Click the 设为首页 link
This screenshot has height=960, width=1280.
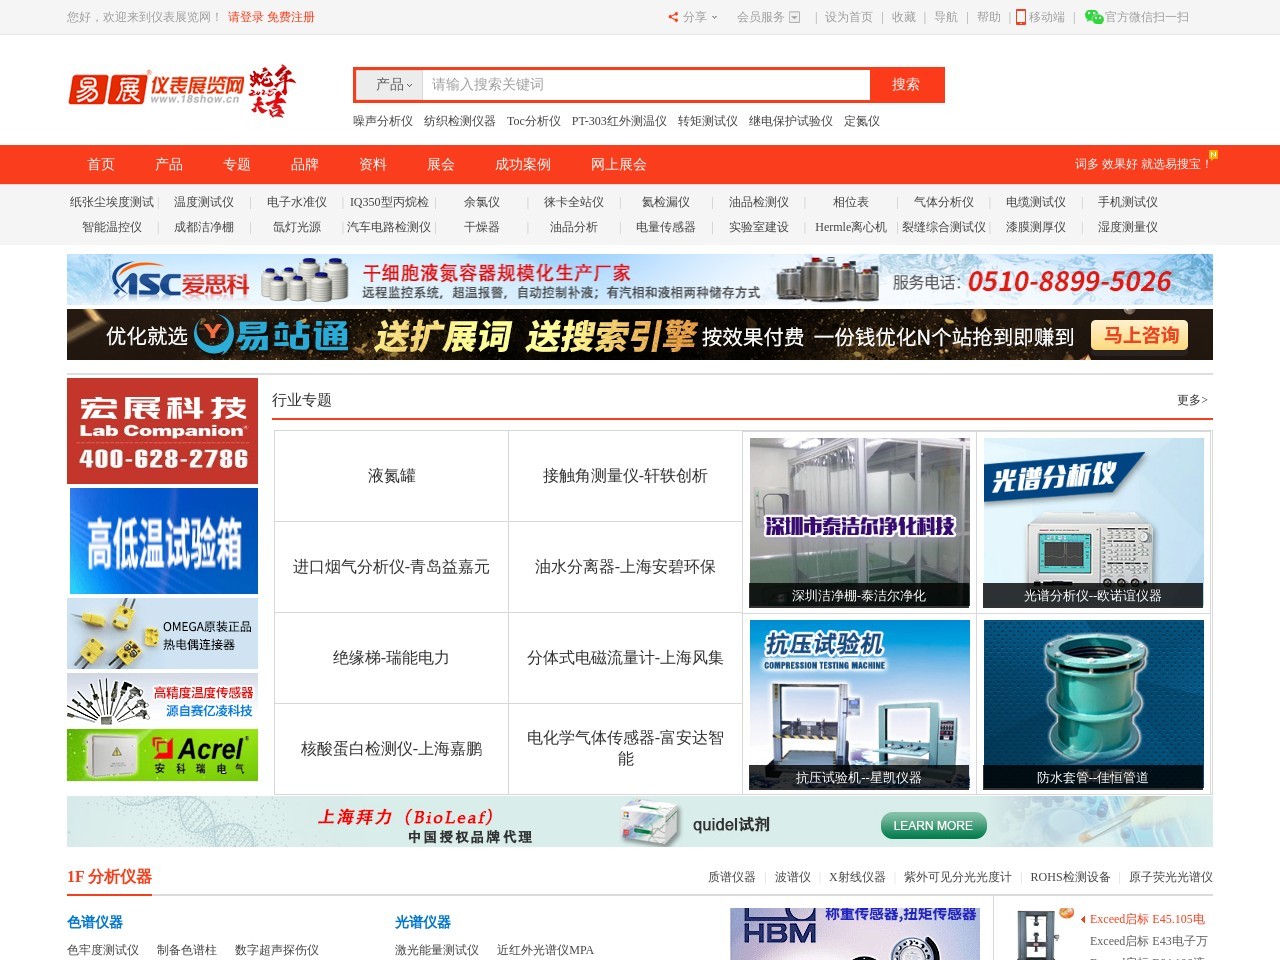click(849, 17)
